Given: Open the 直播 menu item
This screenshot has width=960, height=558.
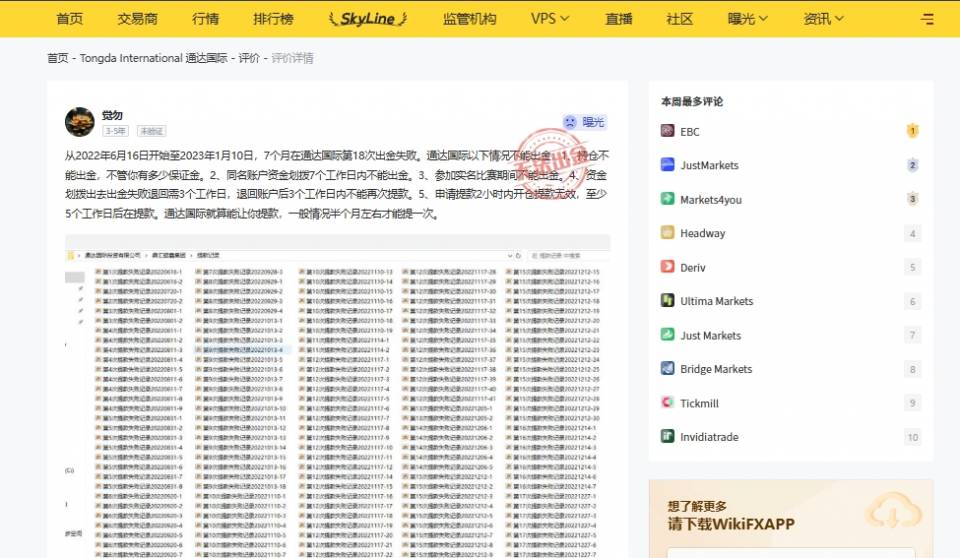Looking at the screenshot, I should tap(618, 19).
